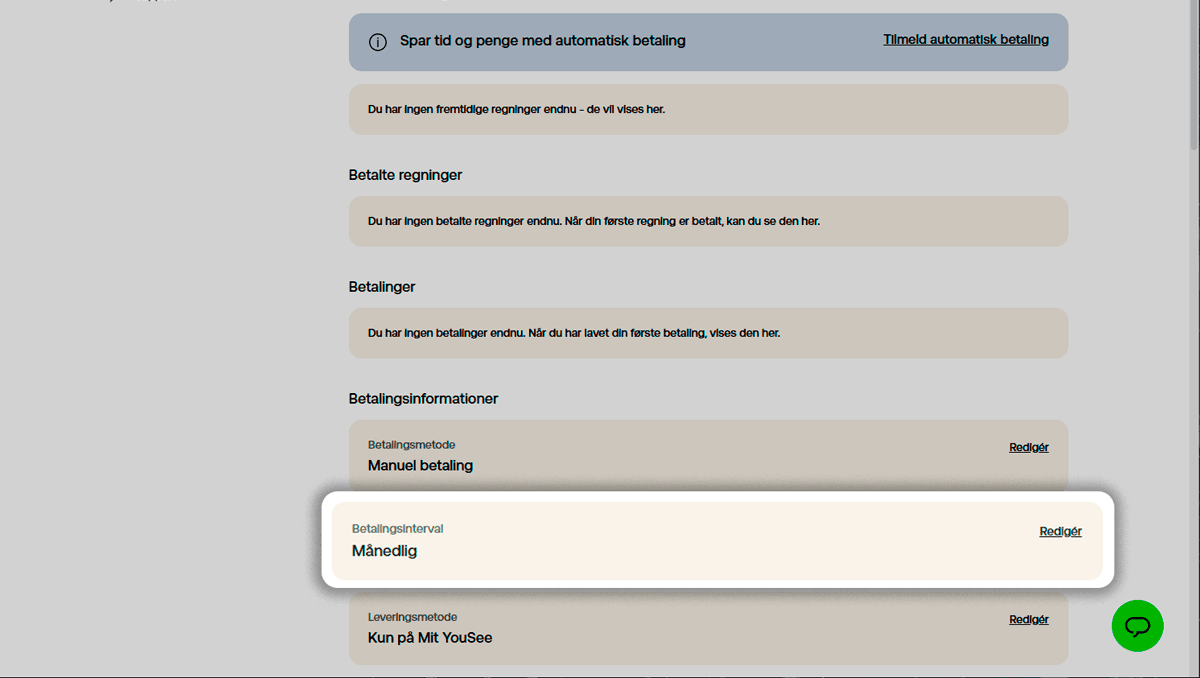Click the info icon in the automatic payment banner
Viewport: 1200px width, 678px height.
[x=377, y=42]
